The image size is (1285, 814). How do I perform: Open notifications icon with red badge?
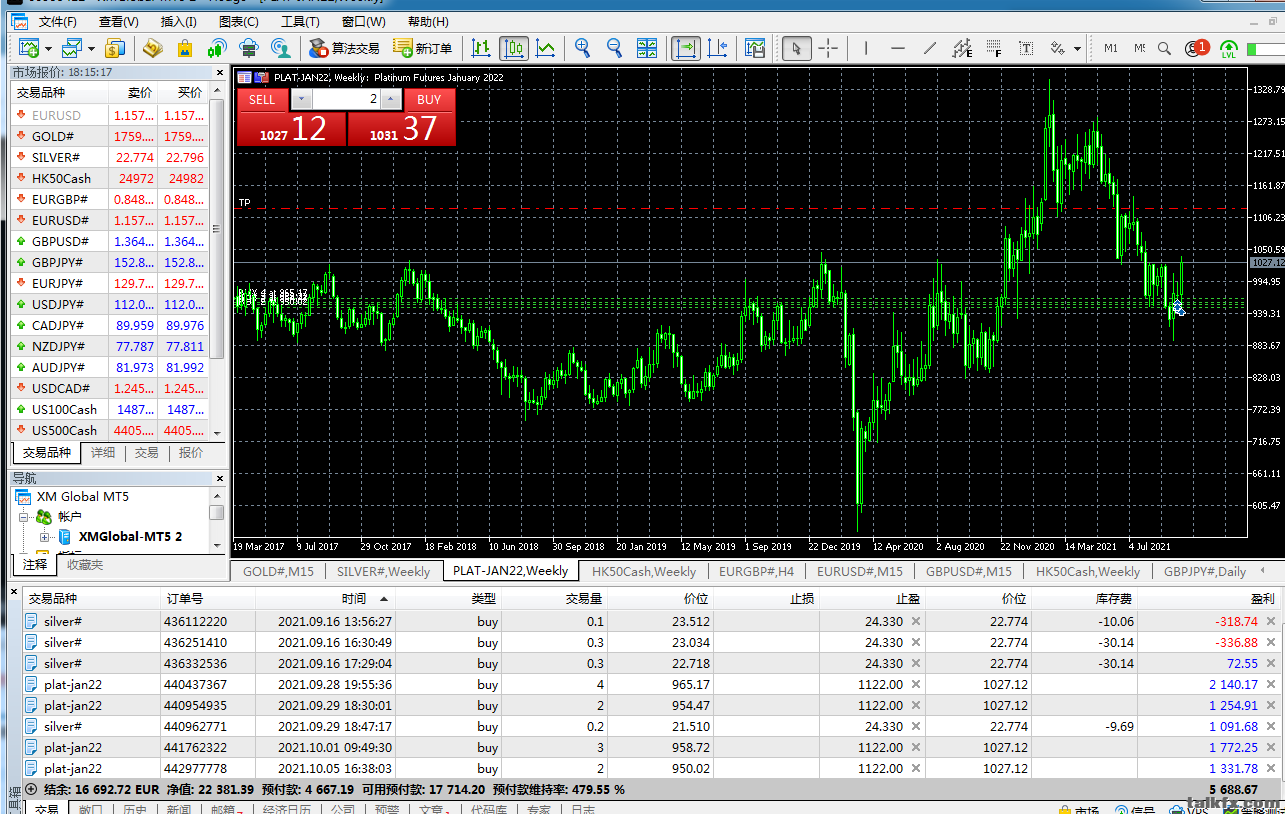coord(1196,48)
